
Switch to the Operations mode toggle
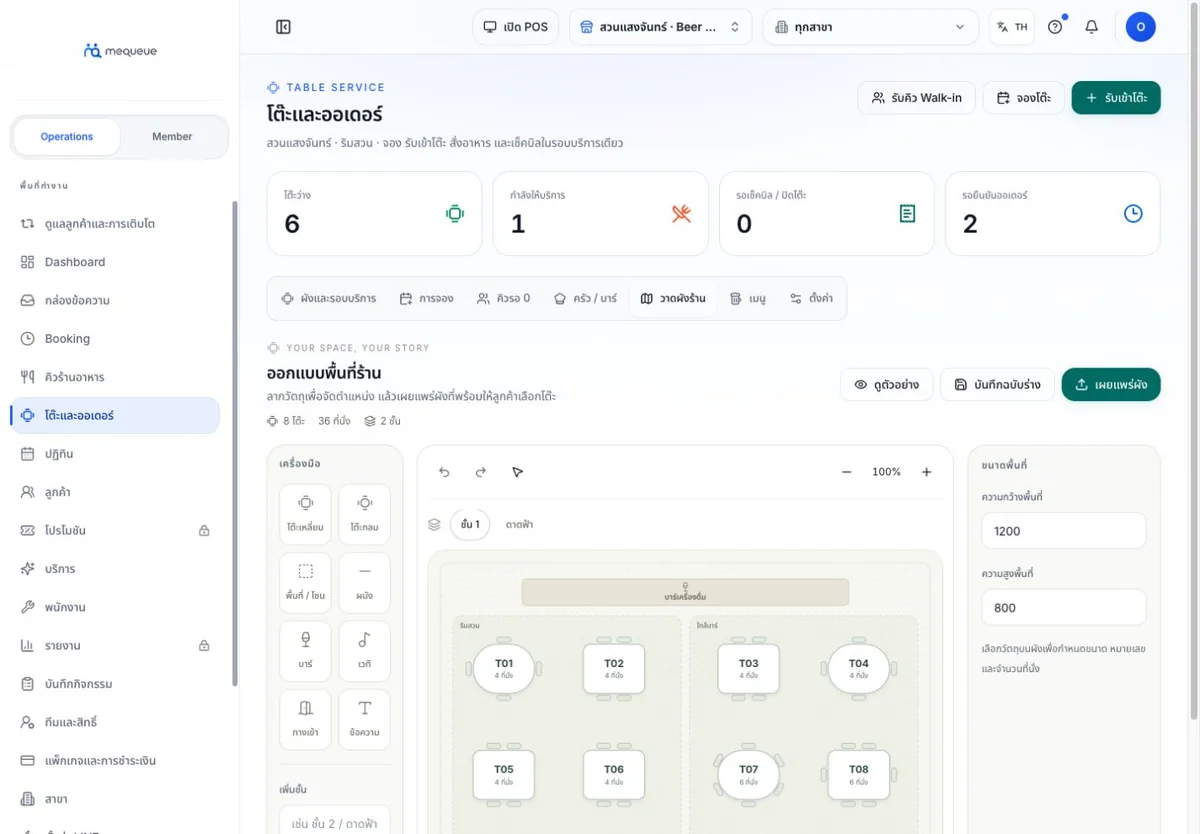[x=67, y=137]
